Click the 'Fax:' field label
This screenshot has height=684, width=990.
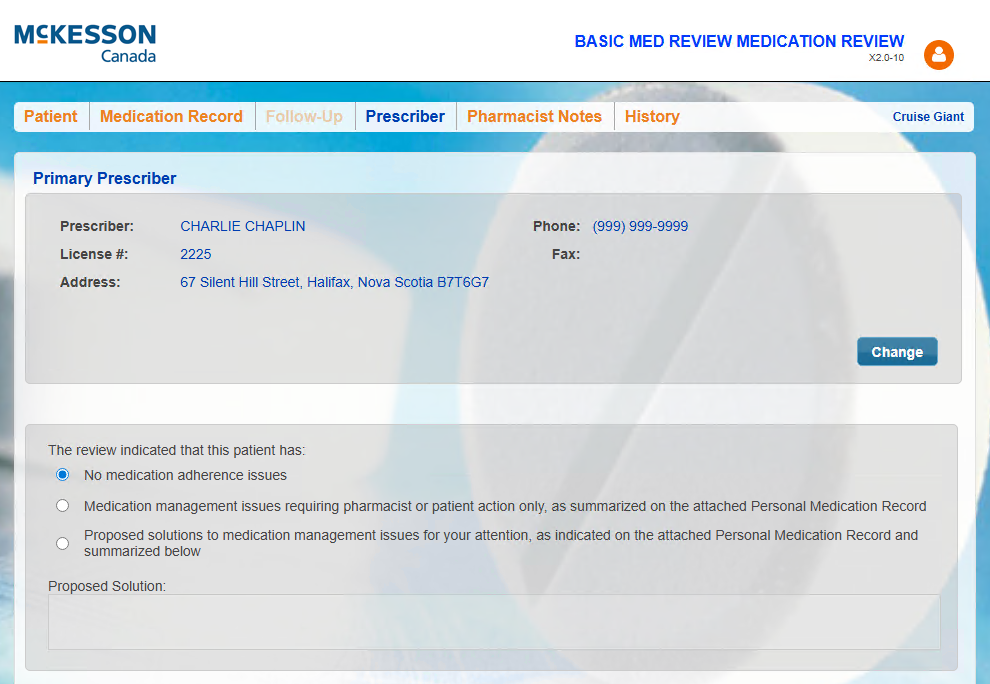click(x=566, y=255)
